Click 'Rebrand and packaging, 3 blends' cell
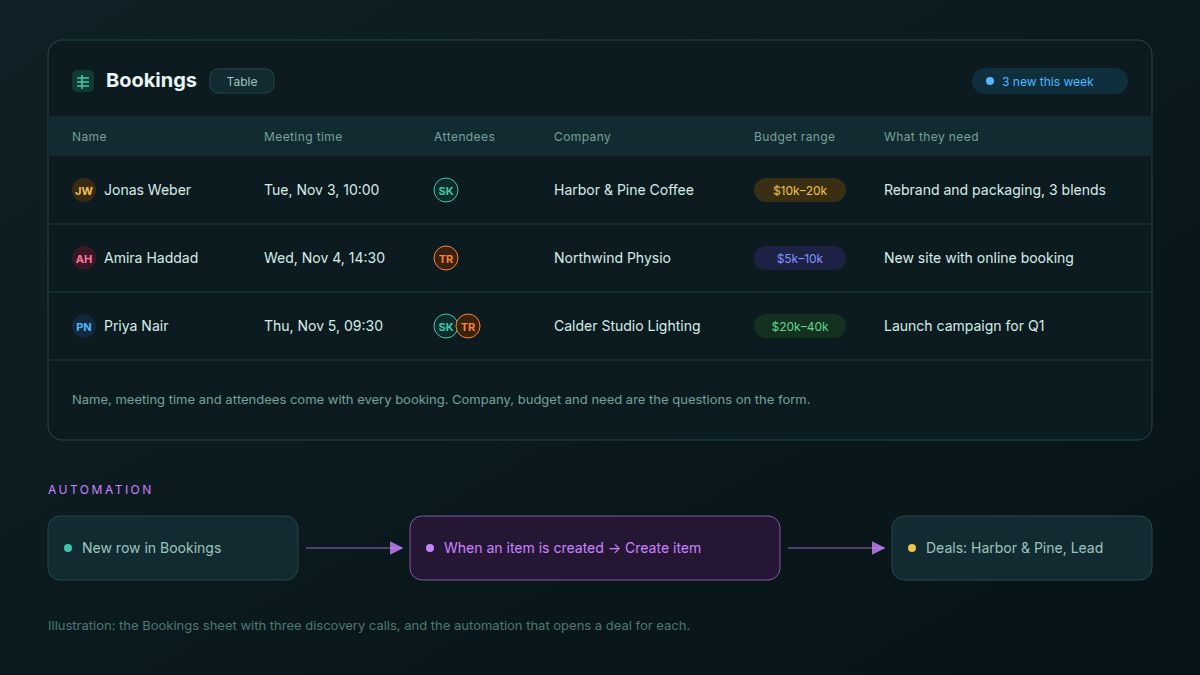Viewport: 1200px width, 675px height. pyautogui.click(x=995, y=190)
